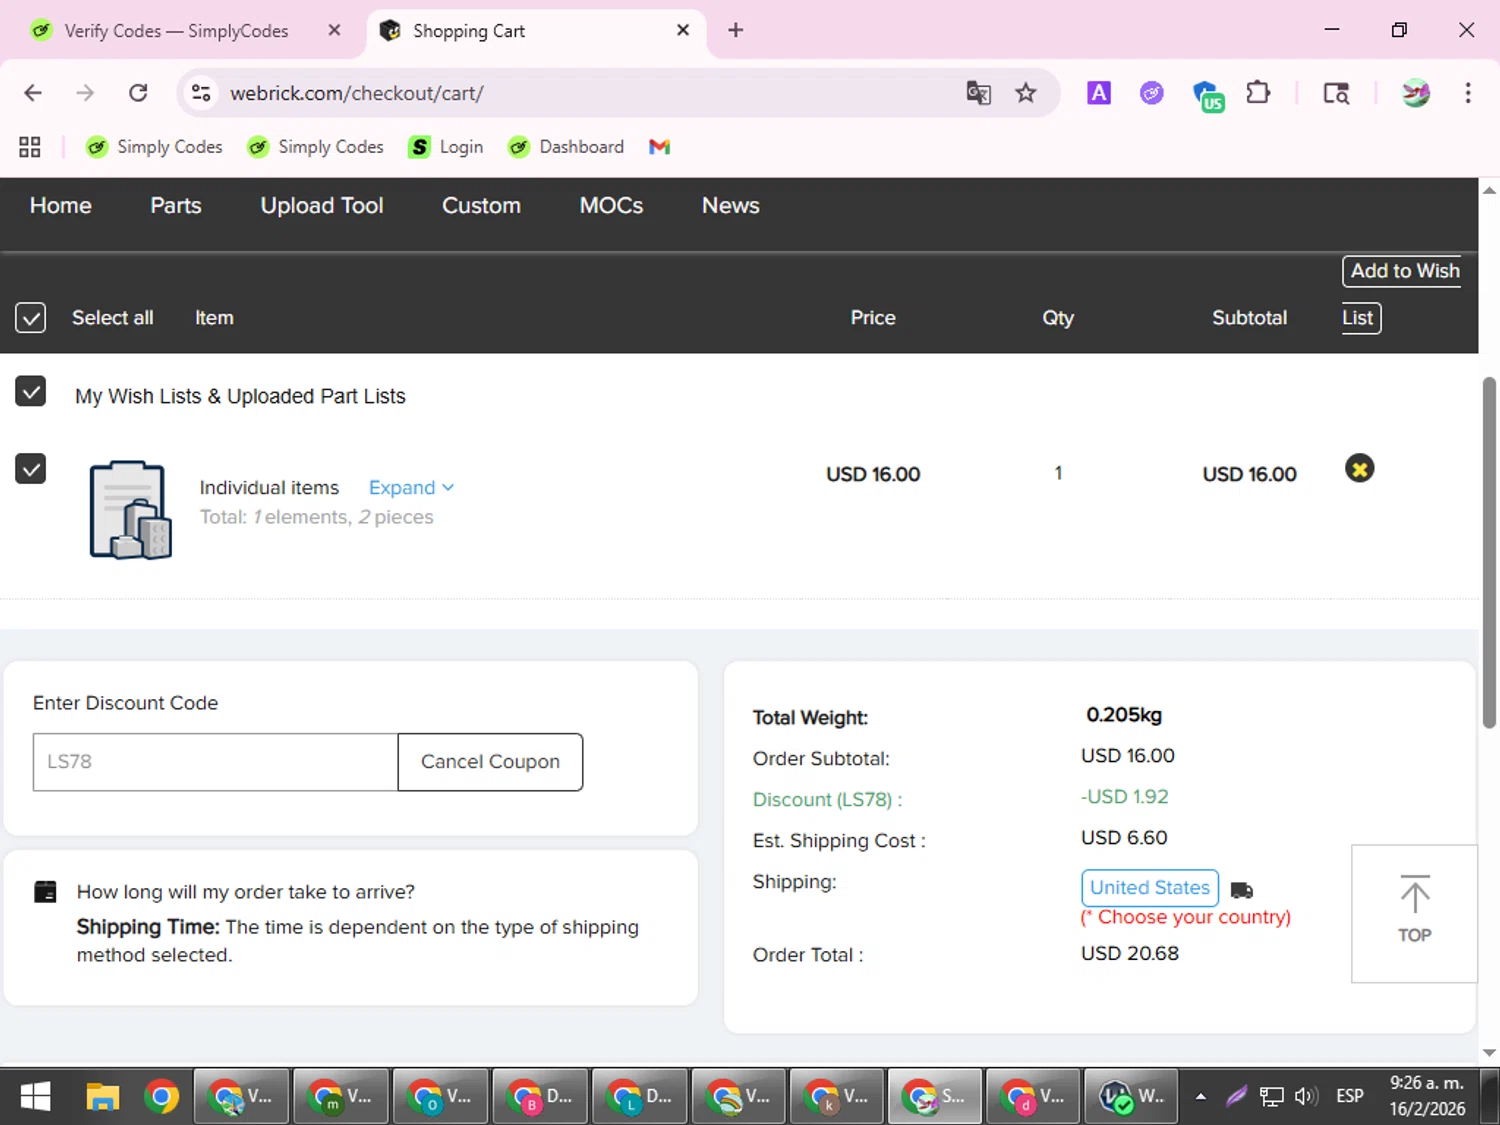
Task: Bookmark this page with the star icon
Action: click(x=1026, y=93)
